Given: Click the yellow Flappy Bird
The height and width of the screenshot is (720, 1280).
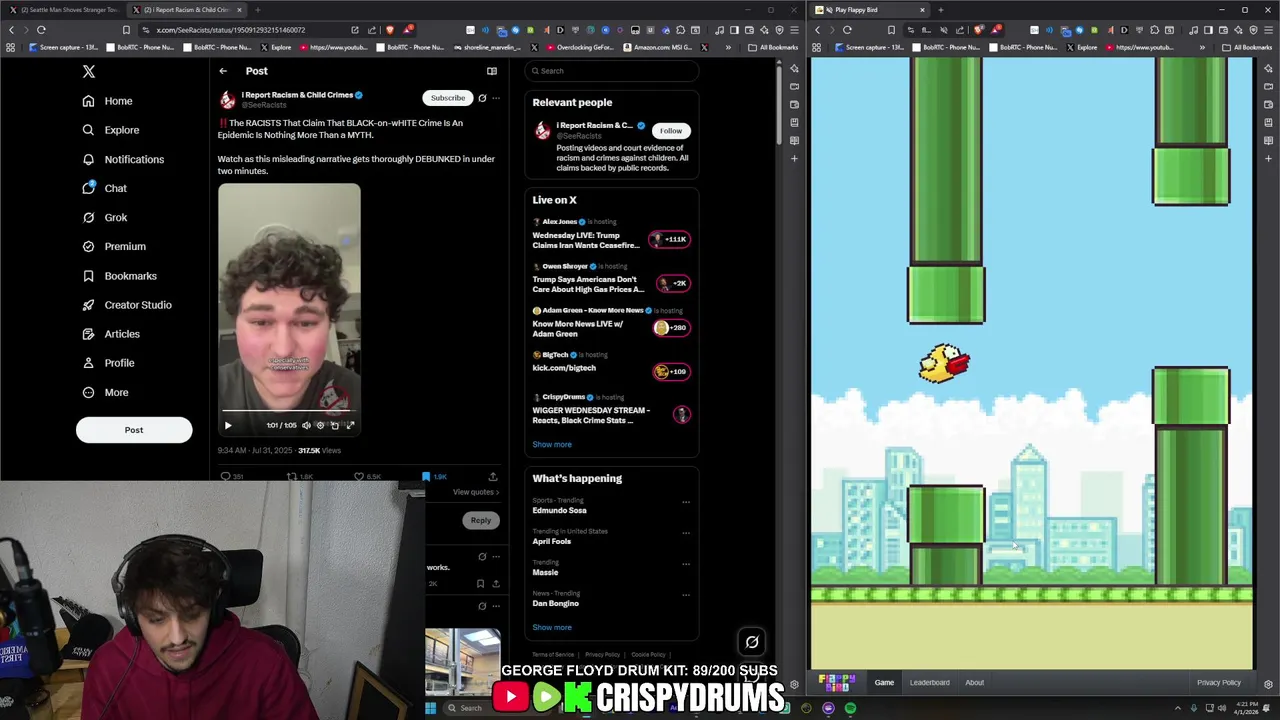Looking at the screenshot, I should [x=944, y=363].
